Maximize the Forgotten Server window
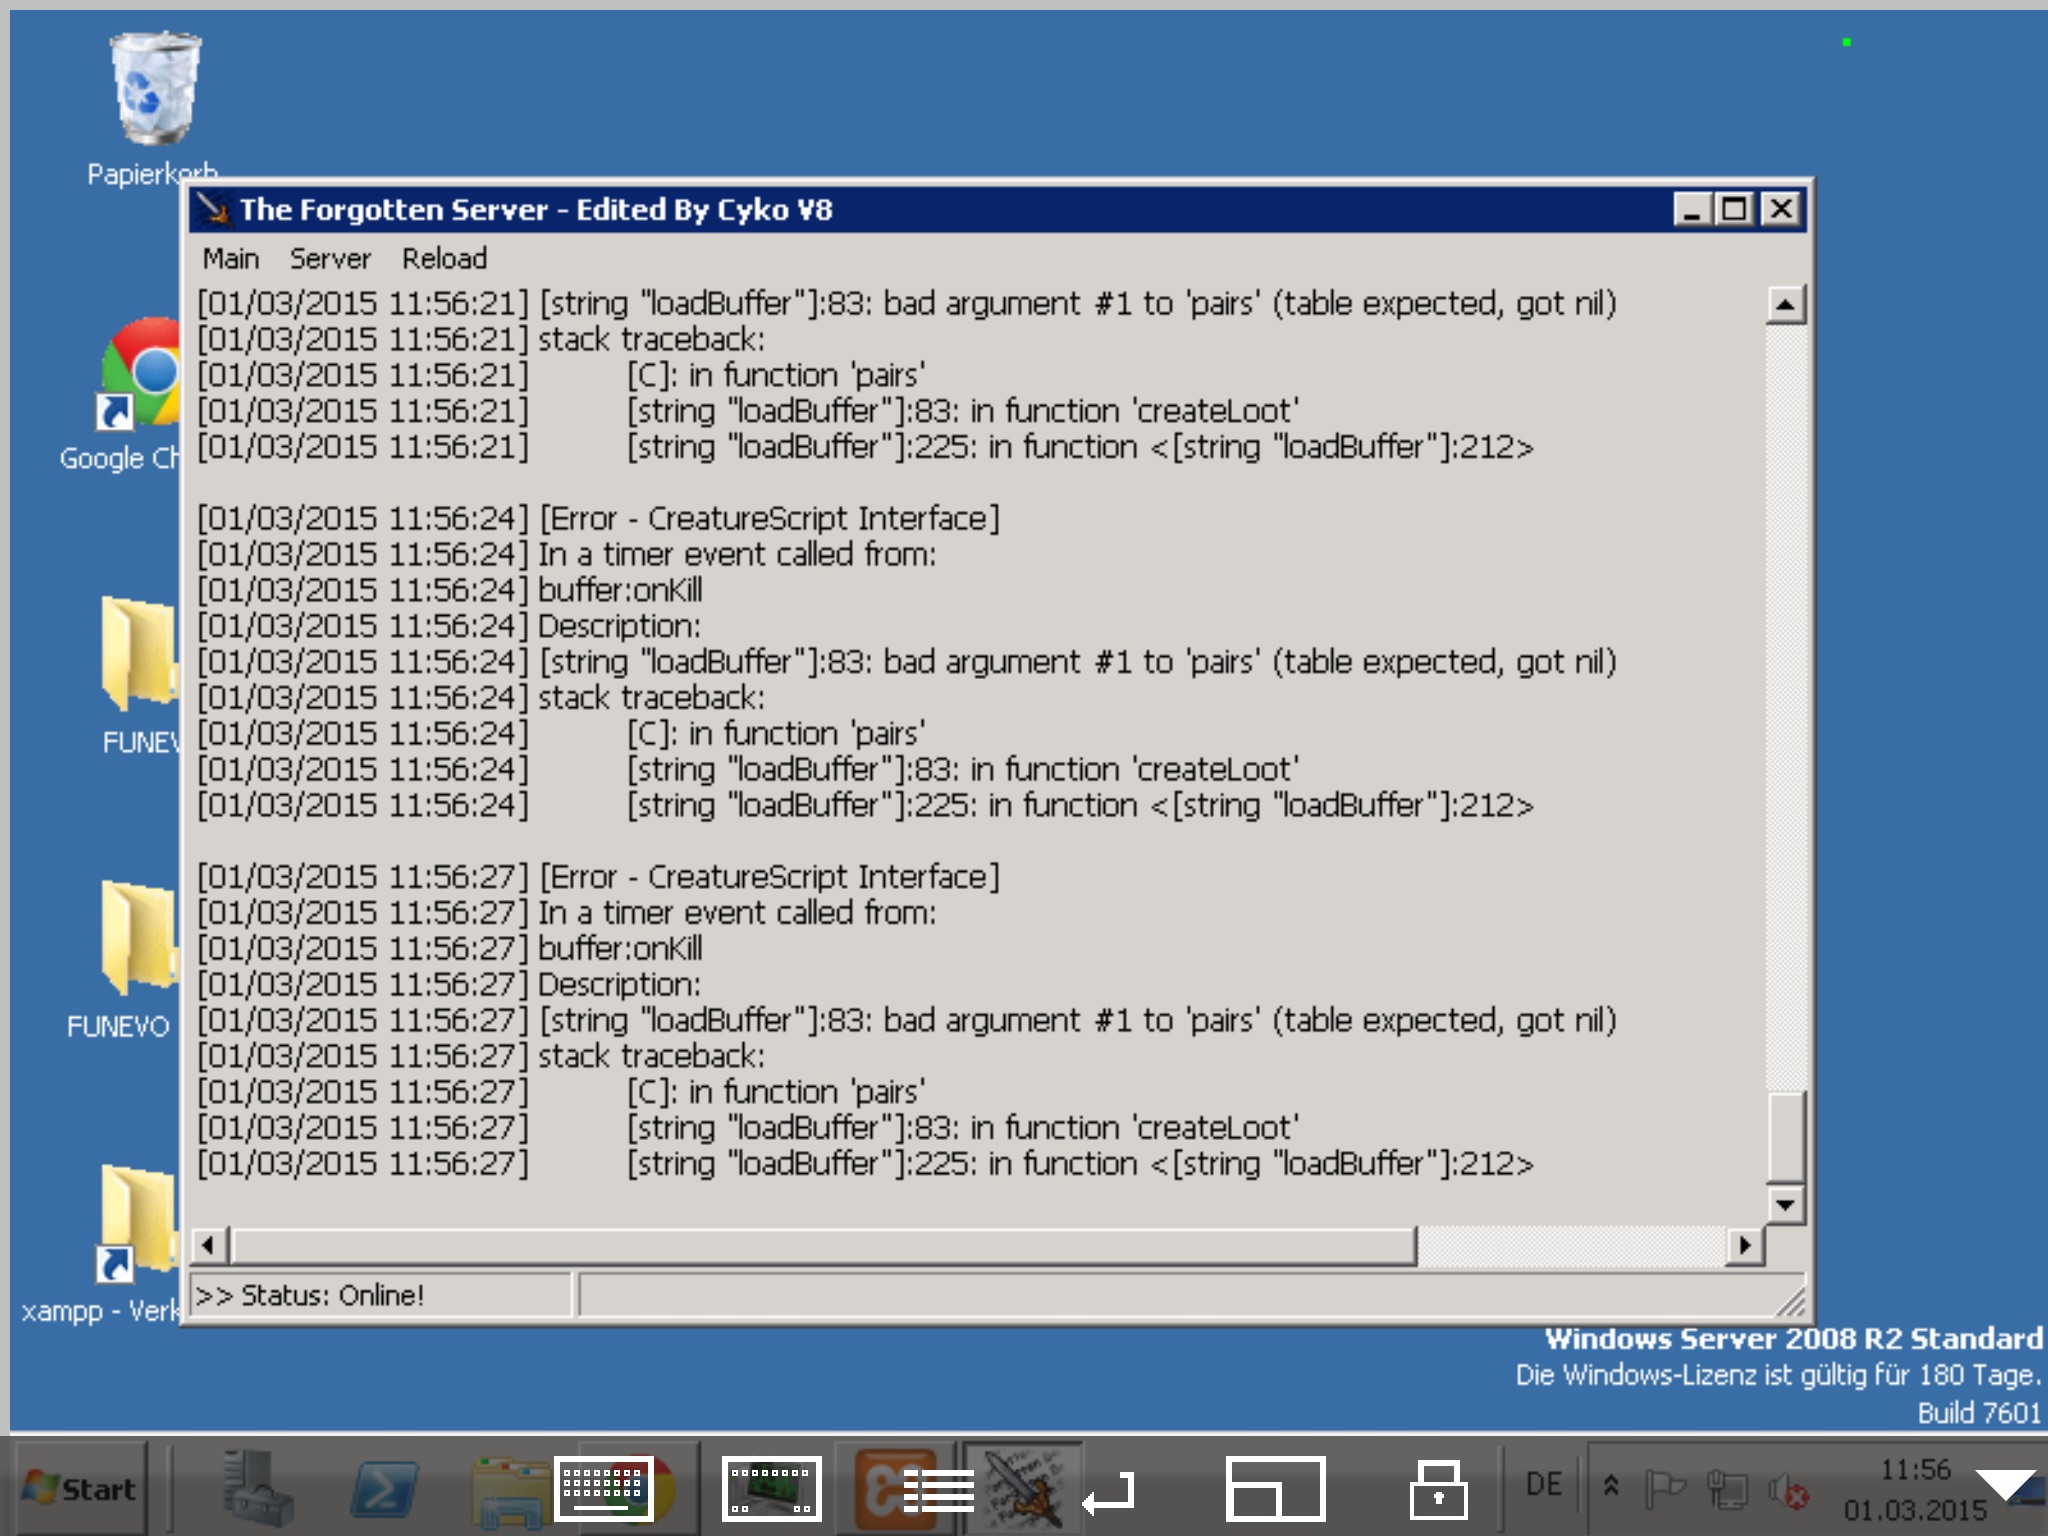 coord(1734,210)
